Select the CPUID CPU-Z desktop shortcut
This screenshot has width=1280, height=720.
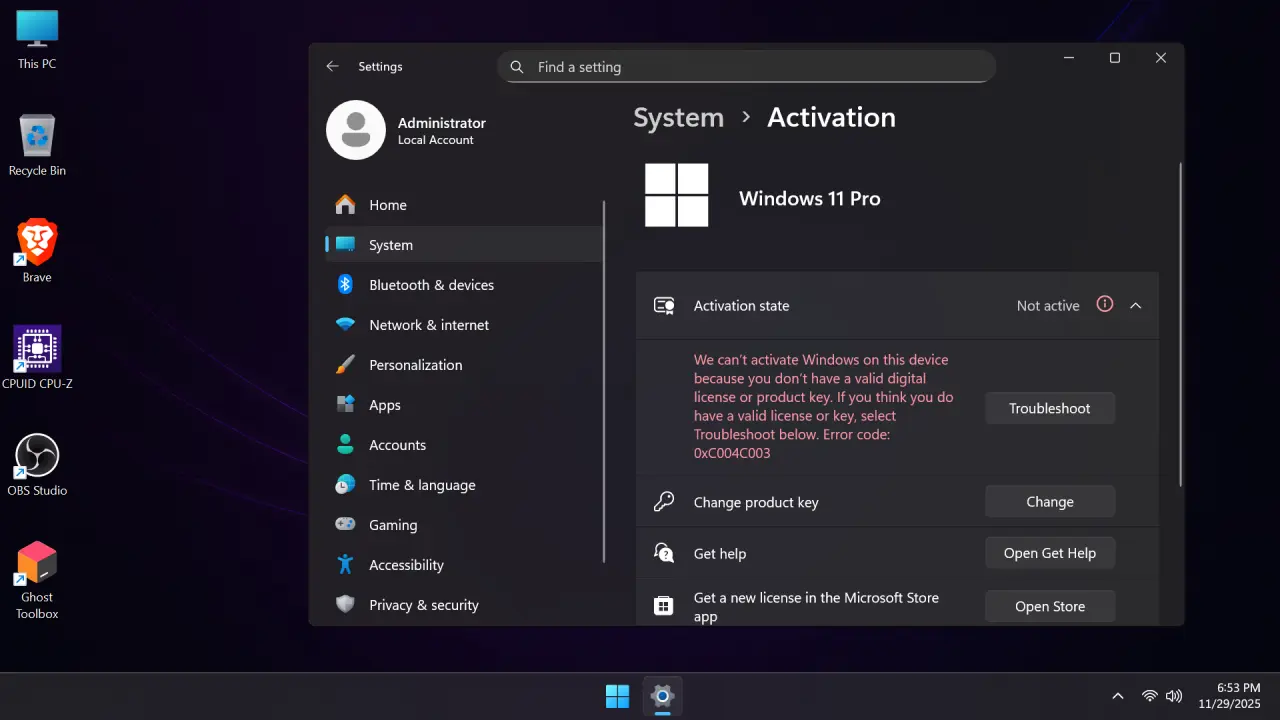[37, 357]
